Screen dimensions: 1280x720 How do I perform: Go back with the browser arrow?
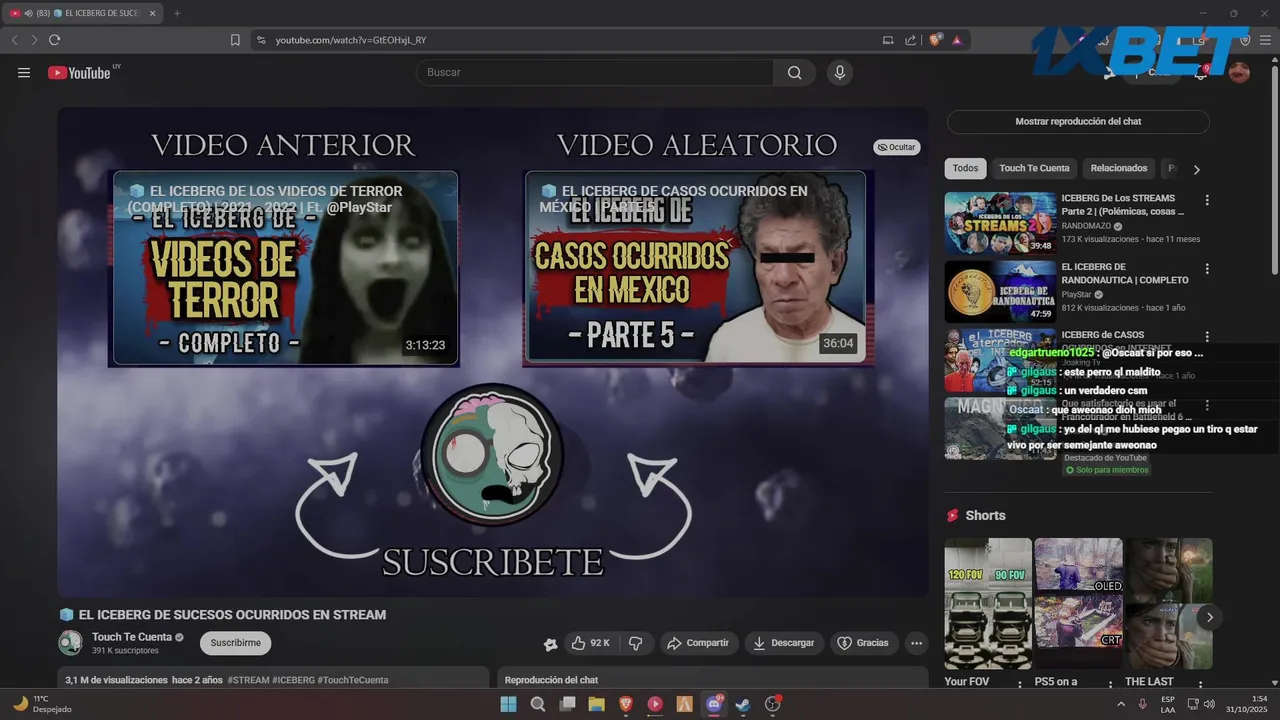(x=14, y=40)
